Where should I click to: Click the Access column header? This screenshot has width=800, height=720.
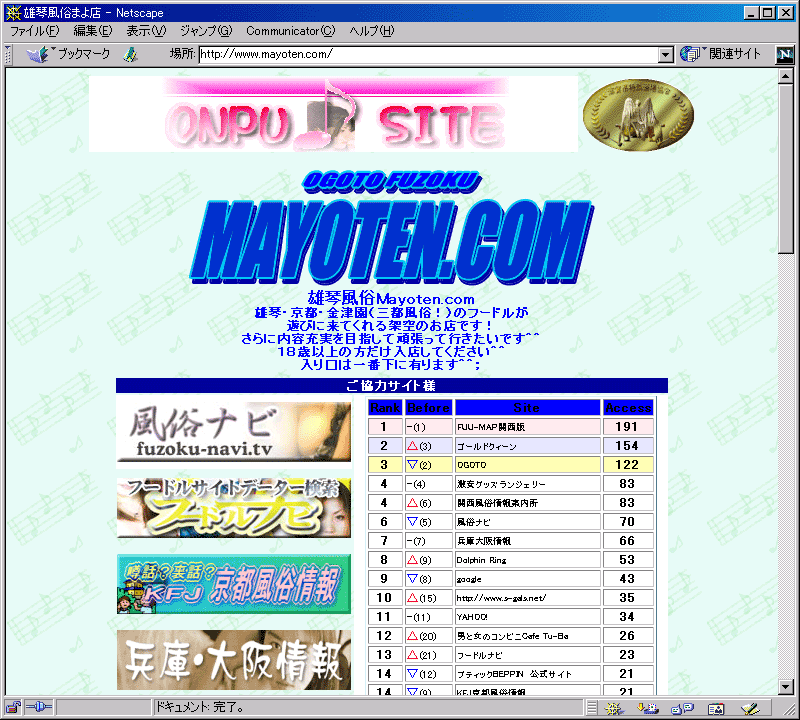pos(628,407)
